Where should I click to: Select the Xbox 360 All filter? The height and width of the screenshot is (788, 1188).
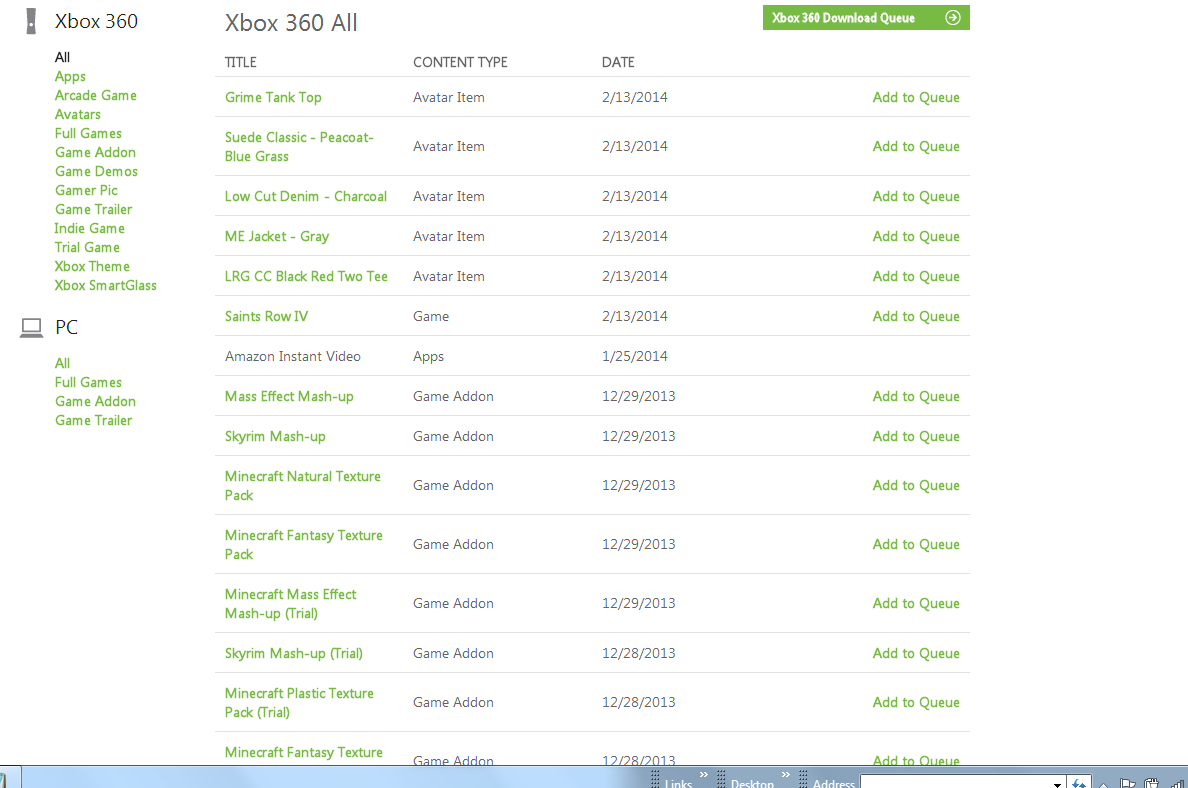pos(62,58)
